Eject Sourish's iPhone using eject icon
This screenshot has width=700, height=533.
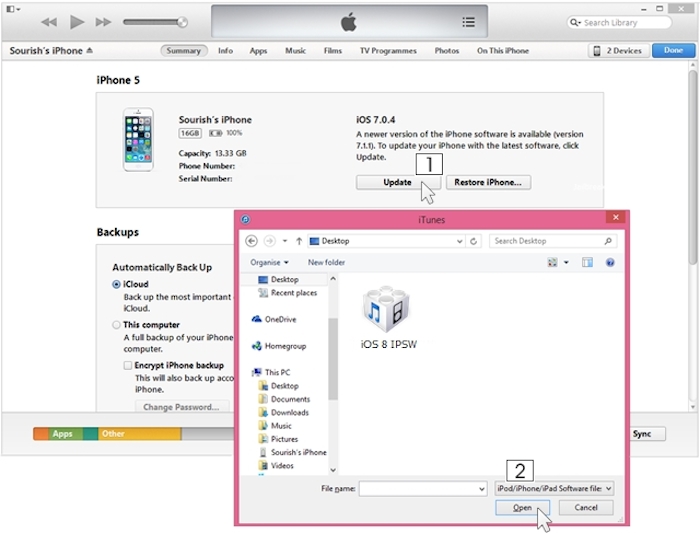click(x=89, y=50)
